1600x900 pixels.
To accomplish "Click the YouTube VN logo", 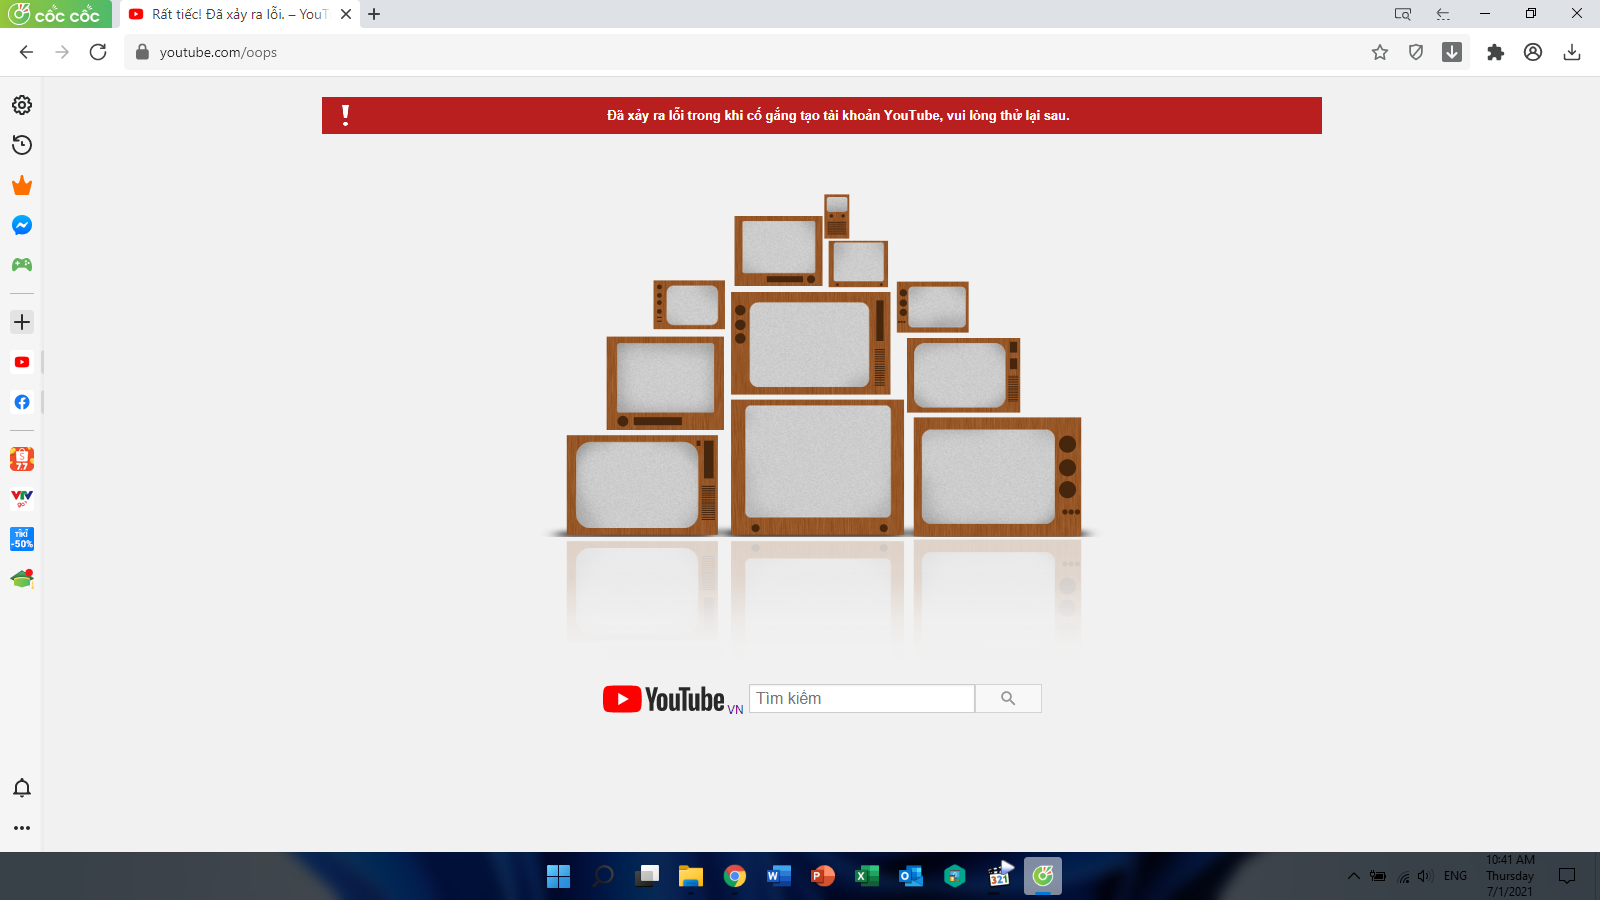I will pos(673,699).
